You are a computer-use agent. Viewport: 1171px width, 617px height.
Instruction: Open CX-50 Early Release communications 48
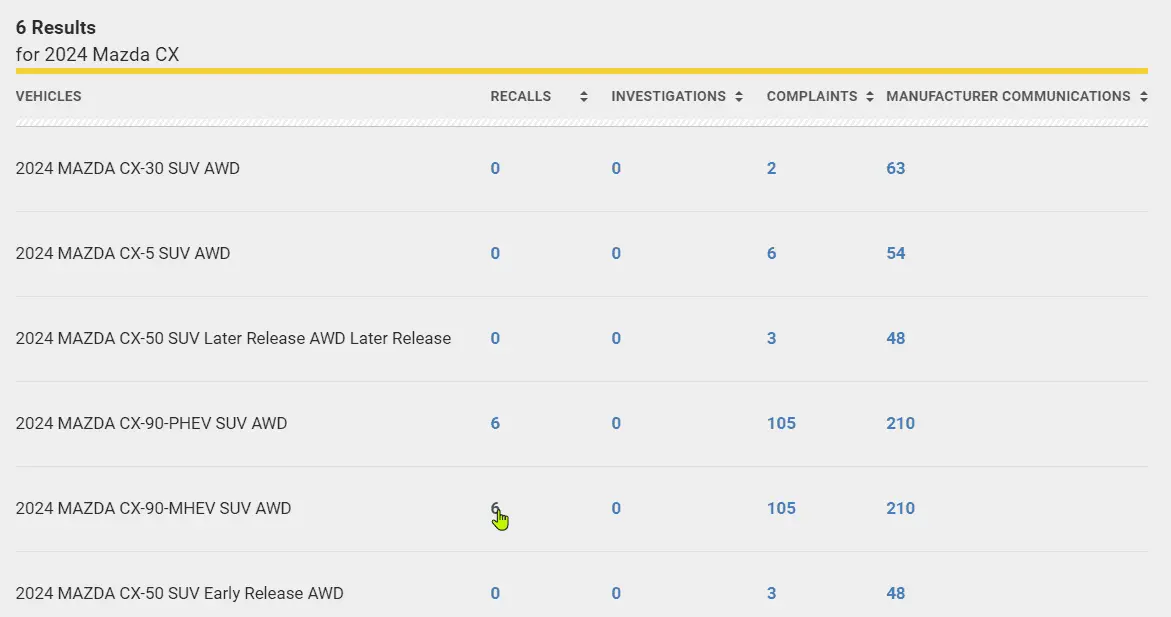pos(895,593)
